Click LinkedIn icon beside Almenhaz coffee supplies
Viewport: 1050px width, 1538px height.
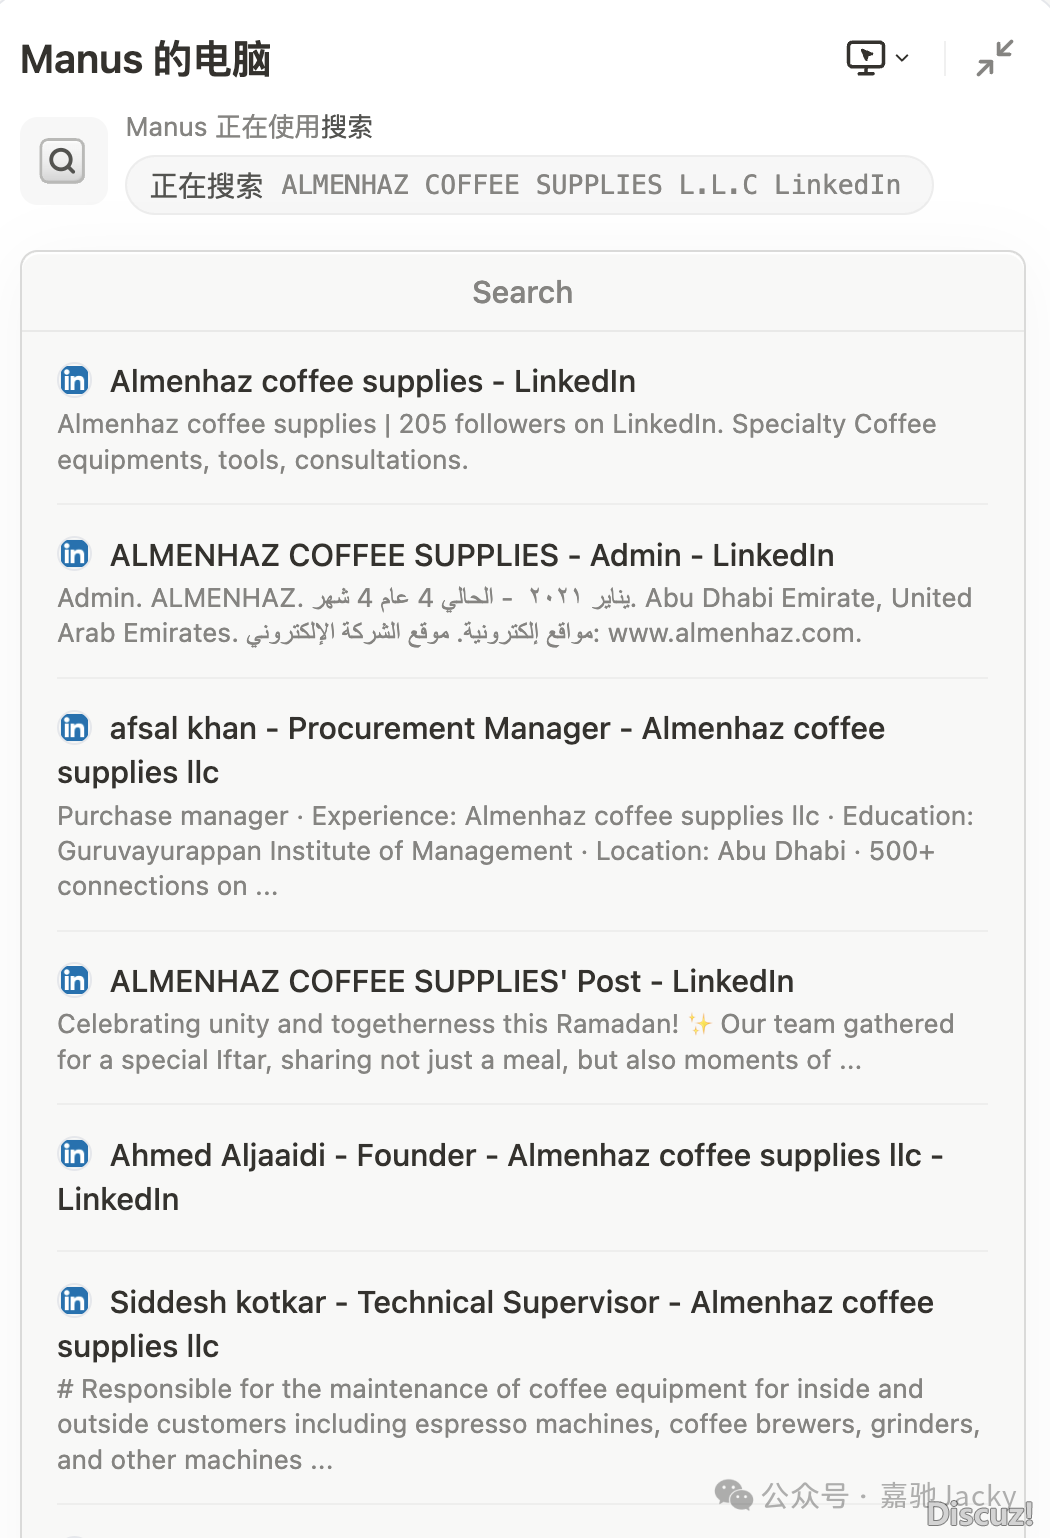pos(75,380)
